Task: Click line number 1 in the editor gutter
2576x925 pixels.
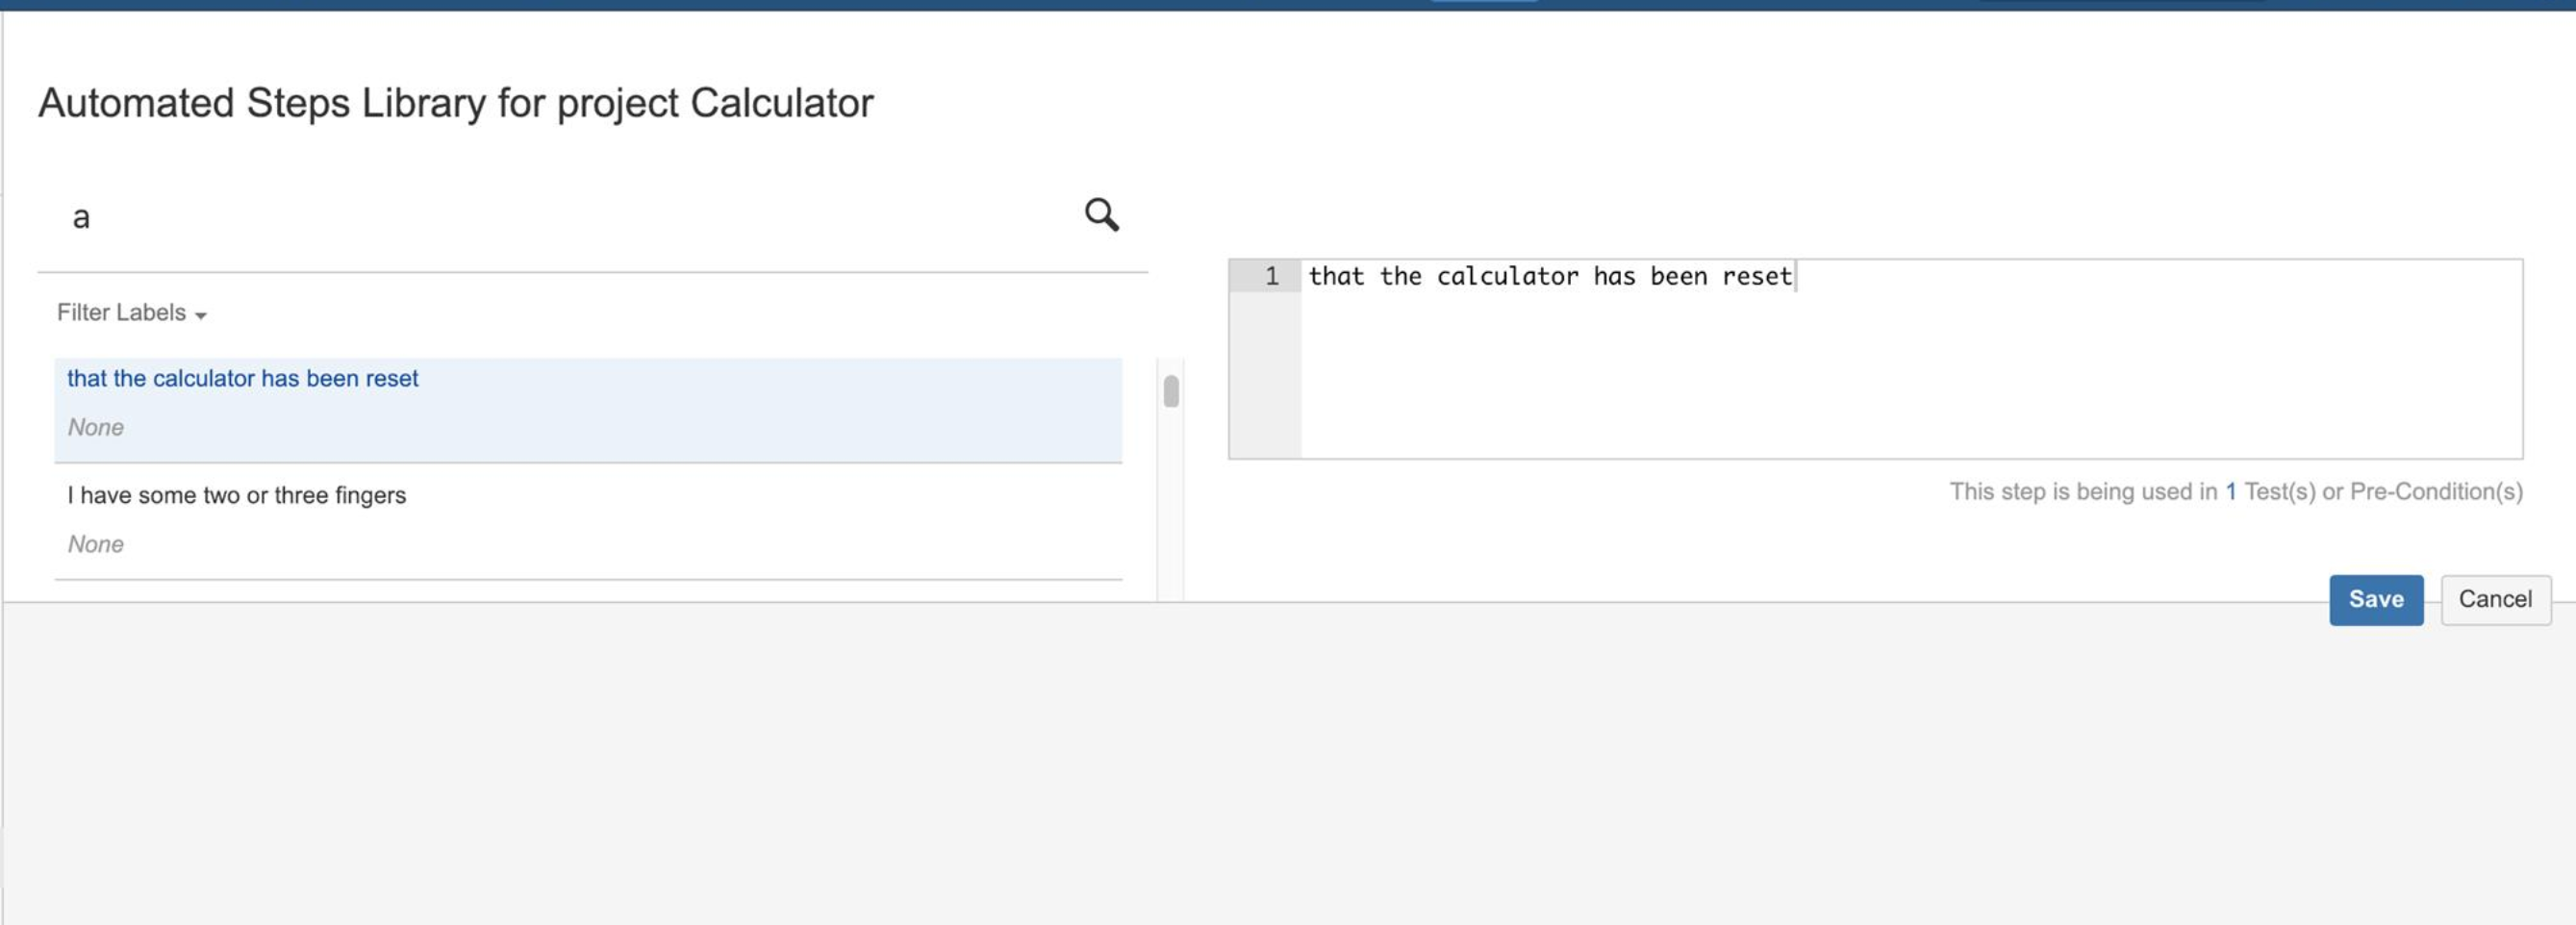Action: coord(1272,277)
